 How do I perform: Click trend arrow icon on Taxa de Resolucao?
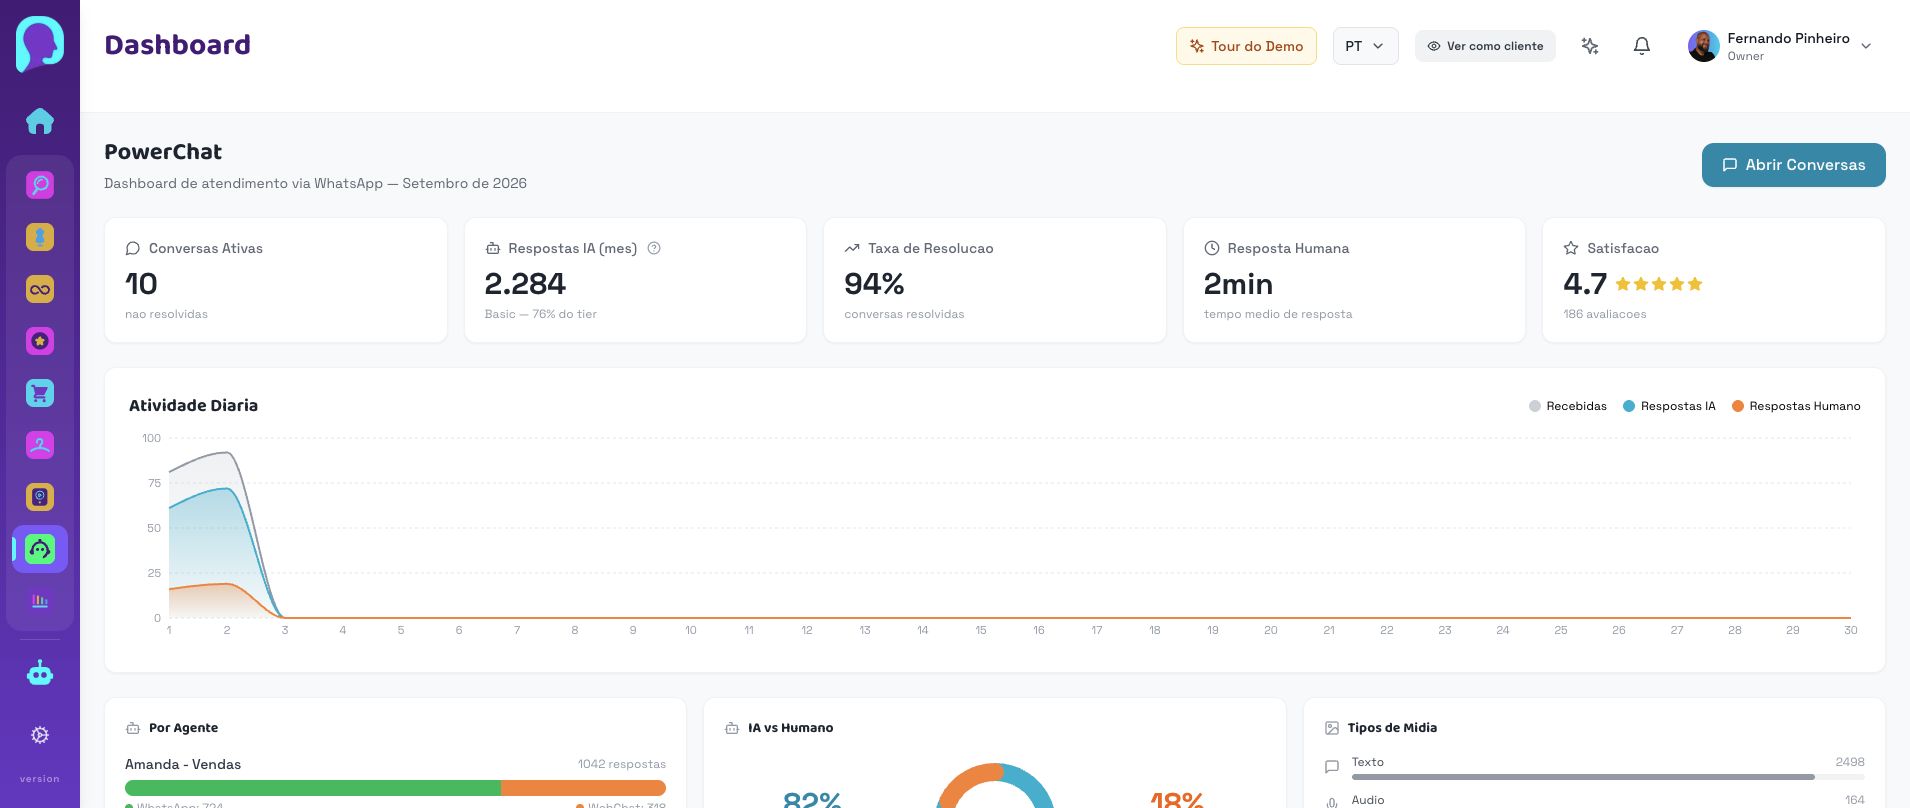852,248
